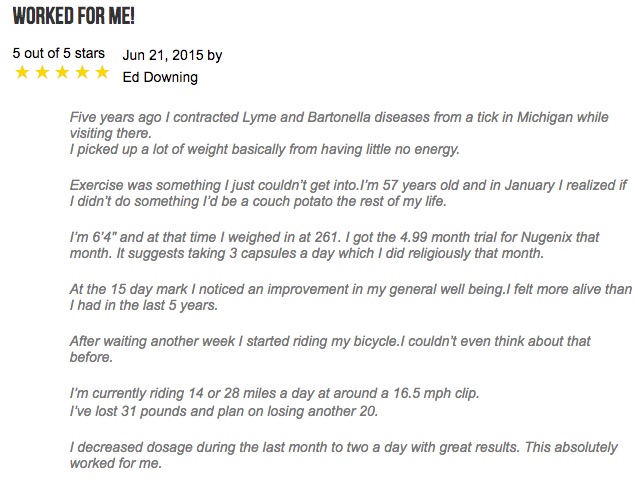Image resolution: width=638 pixels, height=482 pixels.
Task: Click the '5 out of 5 stars' text
Action: pos(59,53)
